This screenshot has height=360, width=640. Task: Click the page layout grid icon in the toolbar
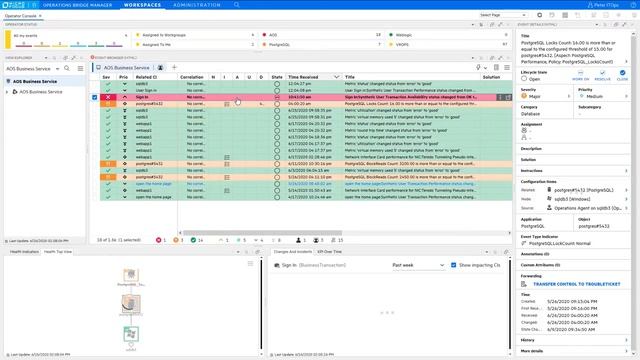565,15
